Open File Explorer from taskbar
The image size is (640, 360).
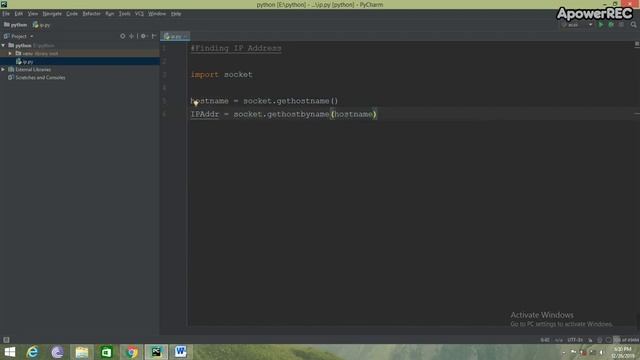82,352
